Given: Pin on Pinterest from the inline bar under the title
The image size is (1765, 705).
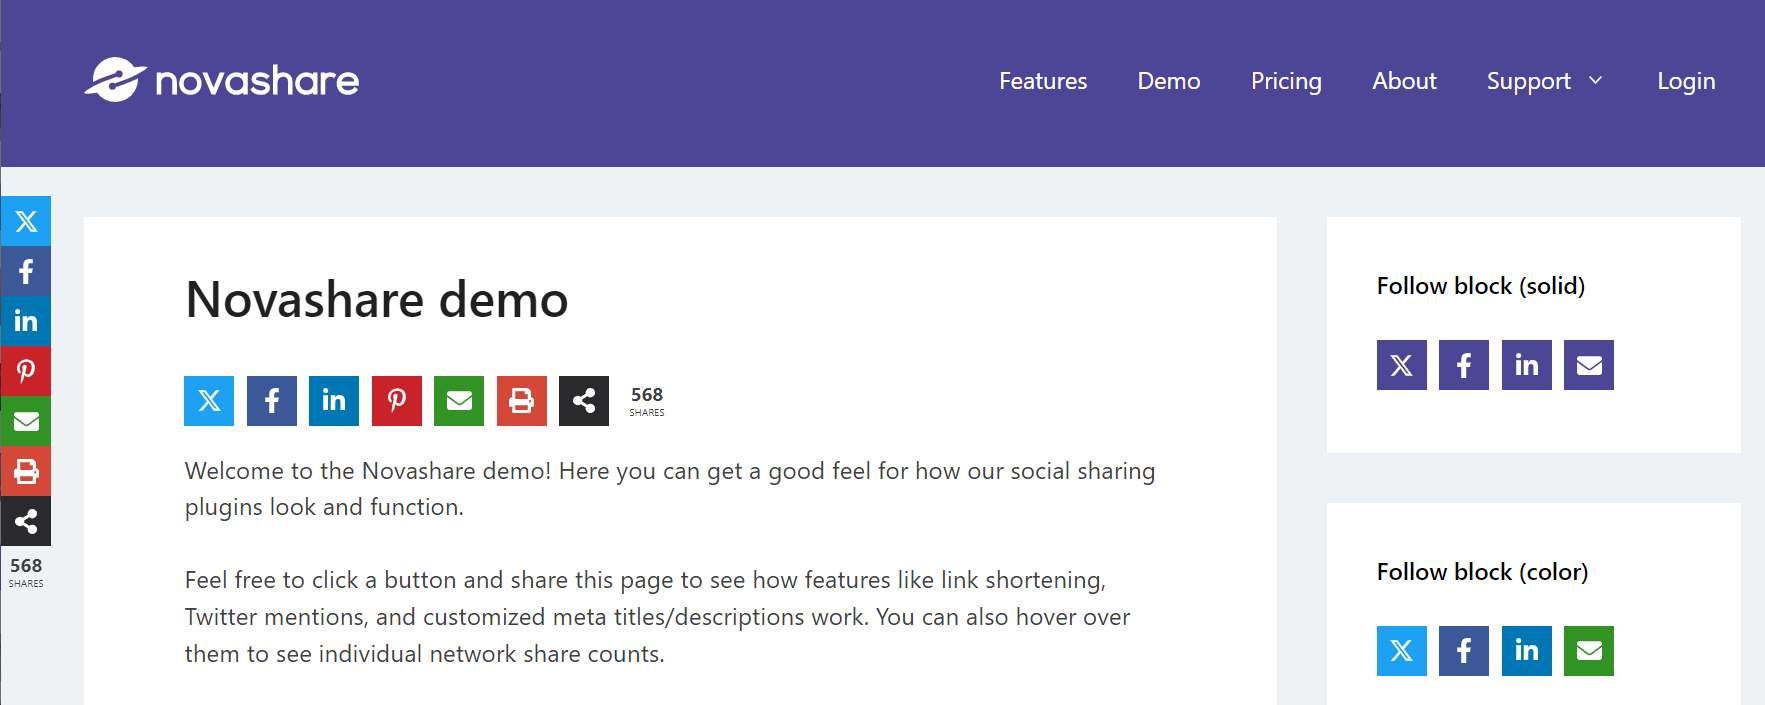Looking at the screenshot, I should [397, 401].
